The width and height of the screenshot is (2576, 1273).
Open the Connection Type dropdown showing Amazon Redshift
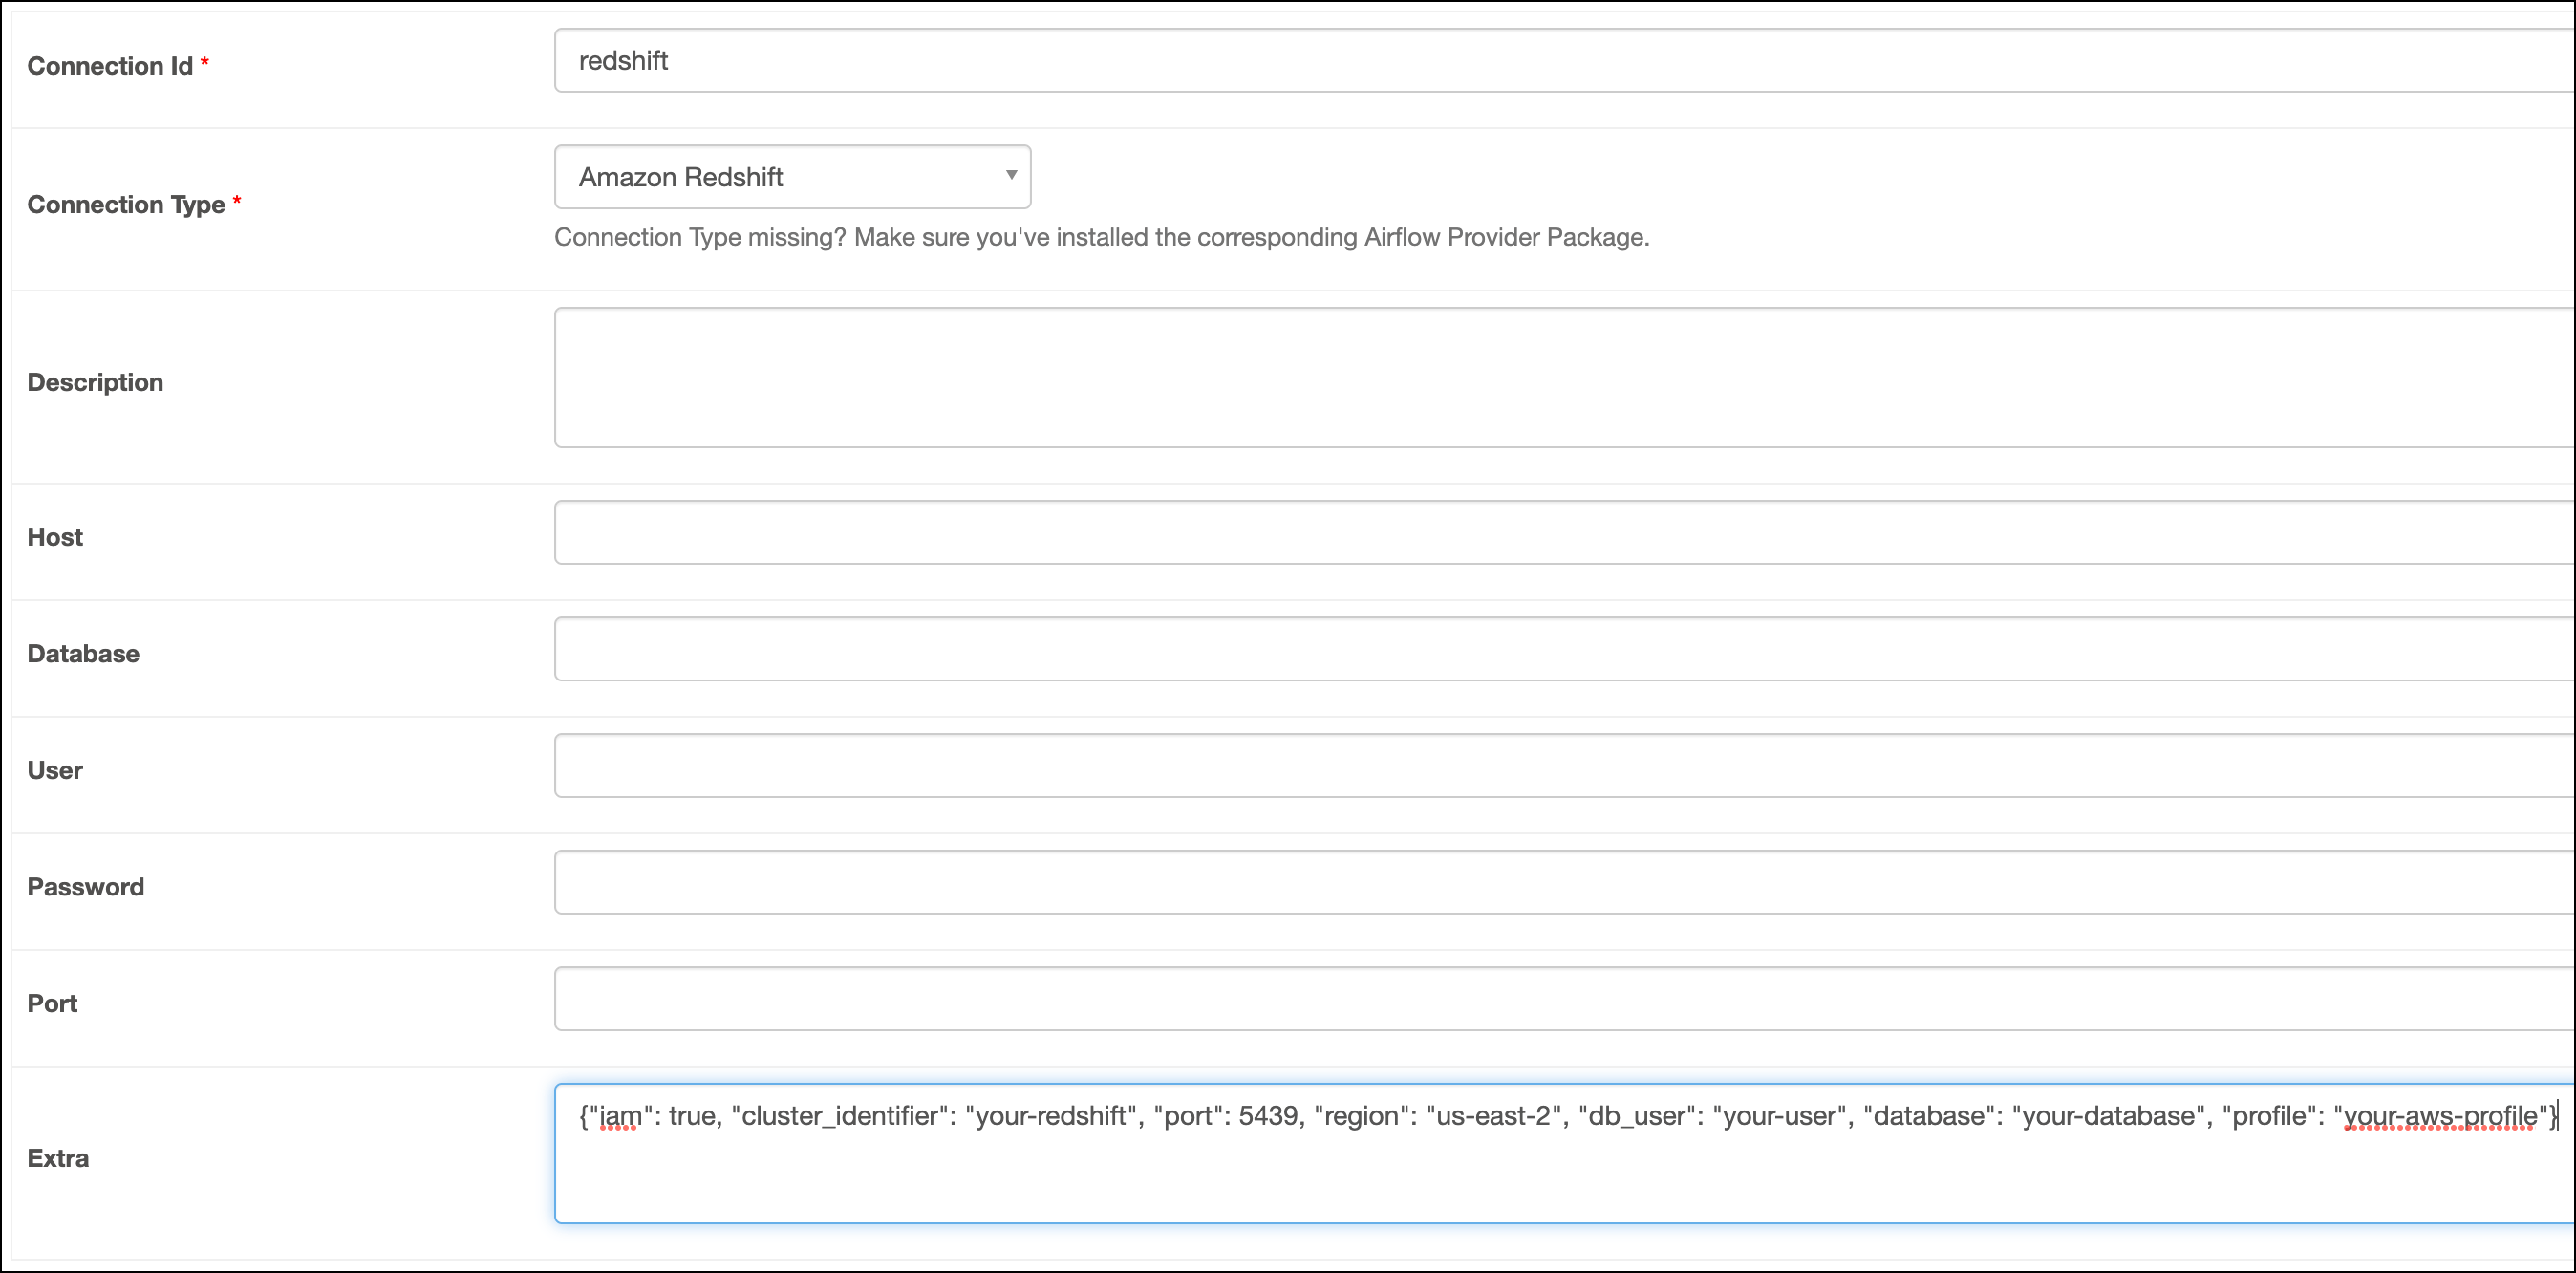(793, 177)
